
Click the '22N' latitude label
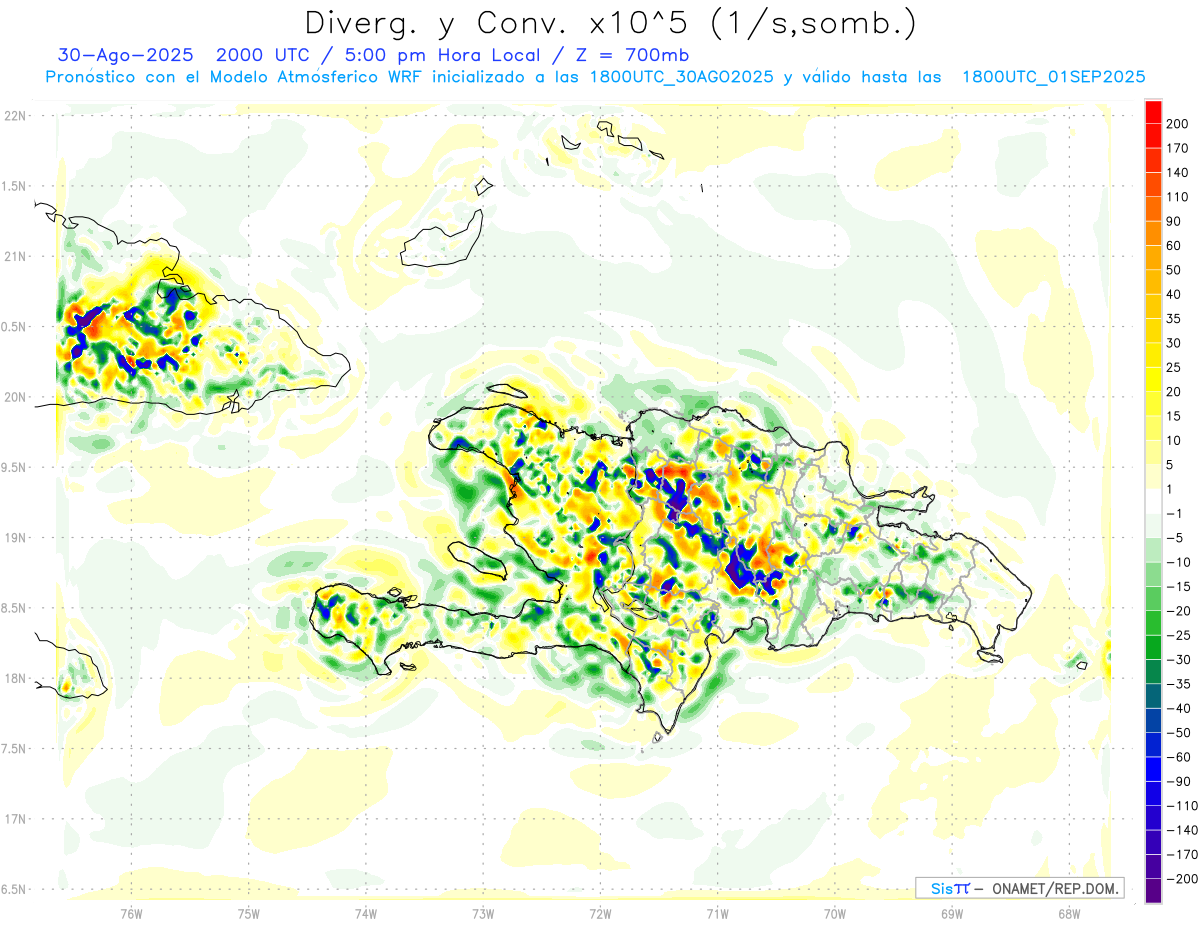(16, 116)
